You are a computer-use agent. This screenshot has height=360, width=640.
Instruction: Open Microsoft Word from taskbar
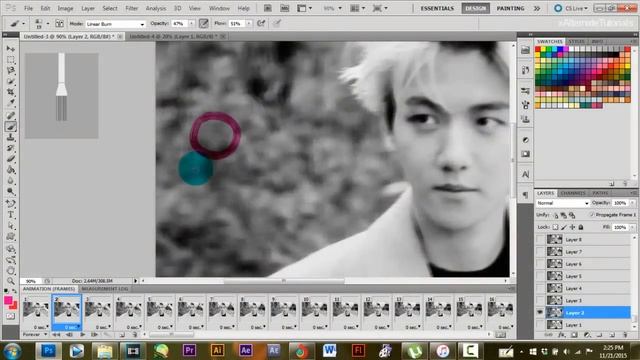pyautogui.click(x=329, y=351)
